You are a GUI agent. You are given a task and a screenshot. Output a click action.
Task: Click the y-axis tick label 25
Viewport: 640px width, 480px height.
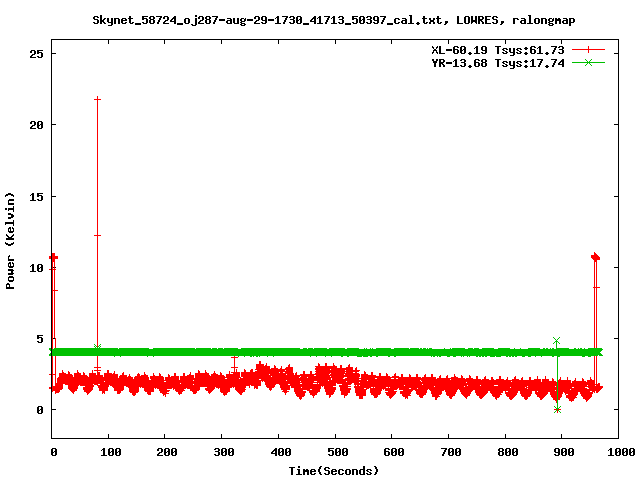point(37,53)
